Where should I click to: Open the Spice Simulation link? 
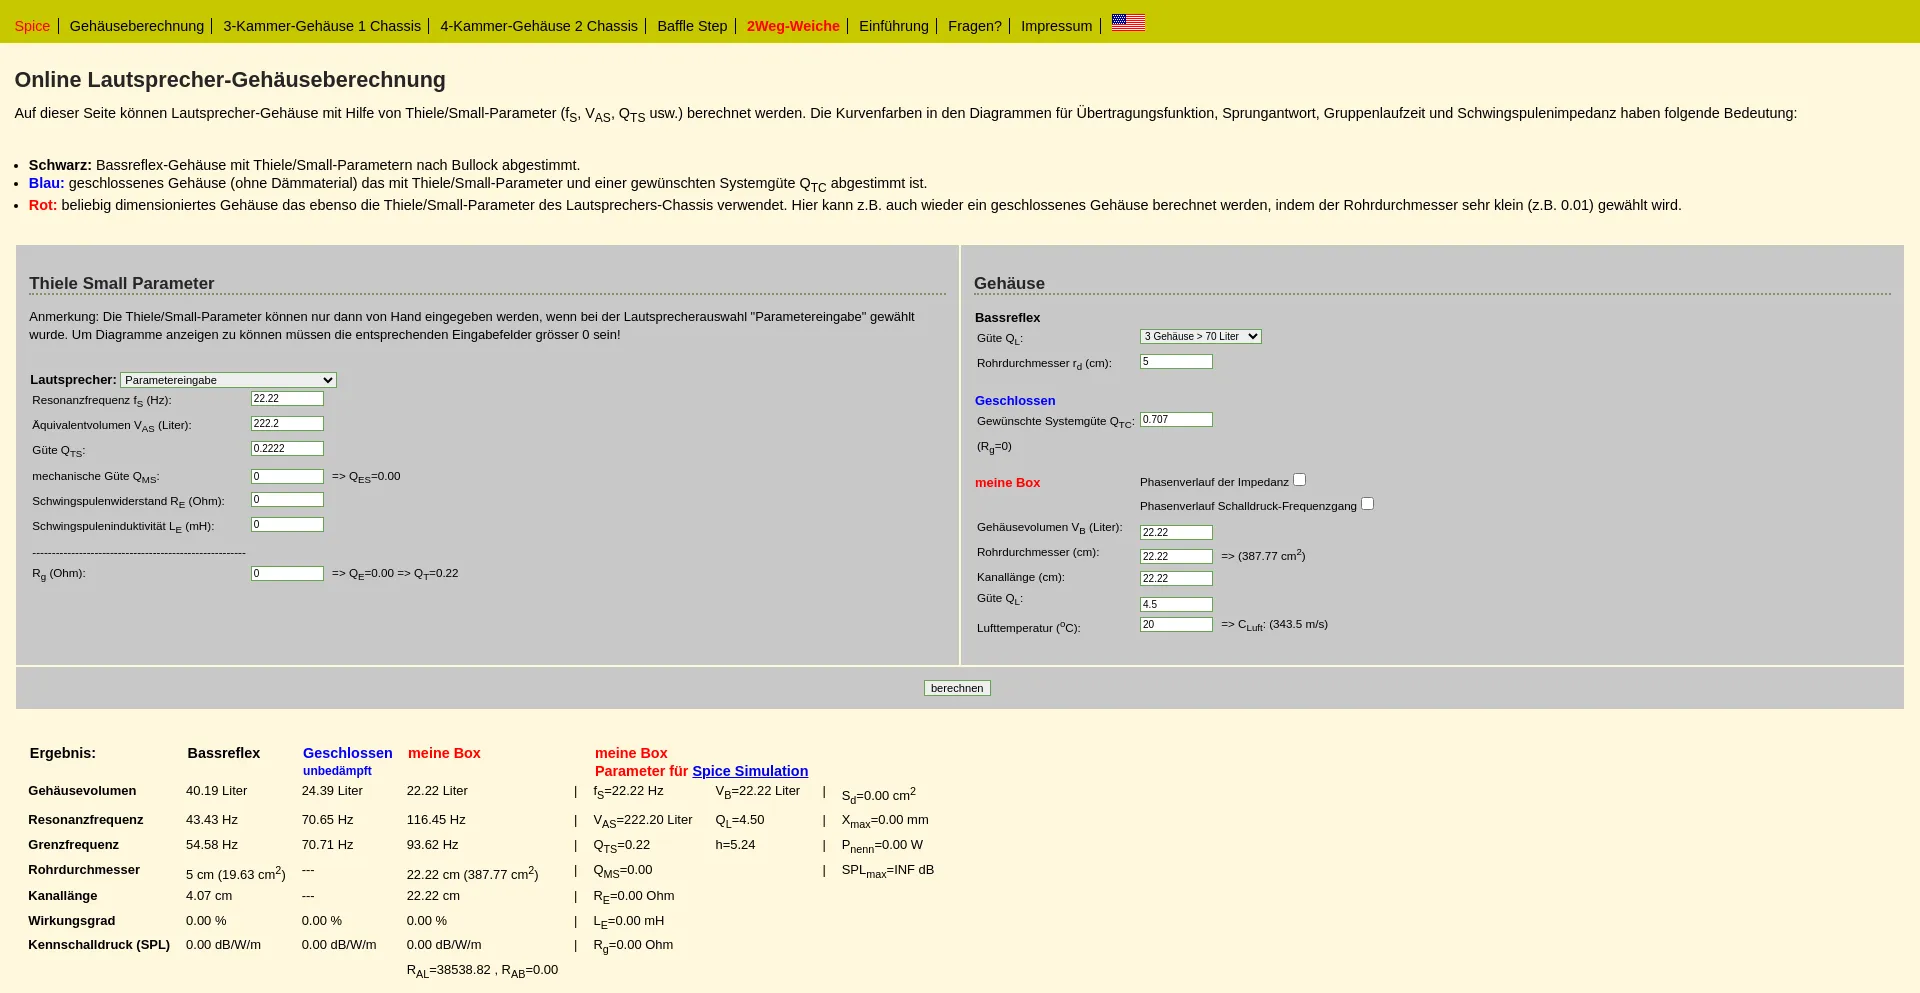pos(750,771)
